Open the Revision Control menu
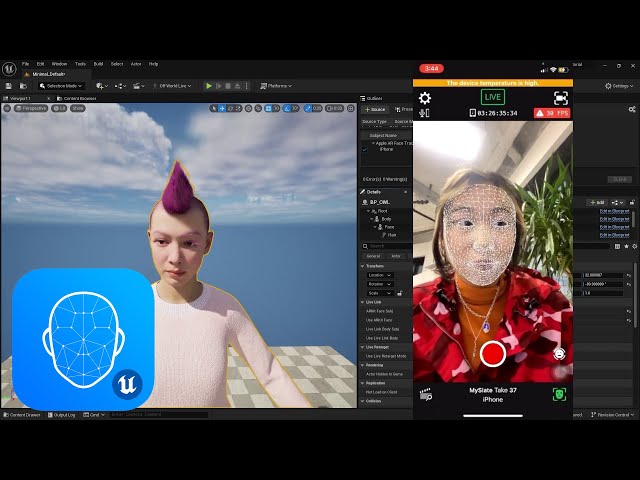Screen dimensions: 640x480 point(613,415)
